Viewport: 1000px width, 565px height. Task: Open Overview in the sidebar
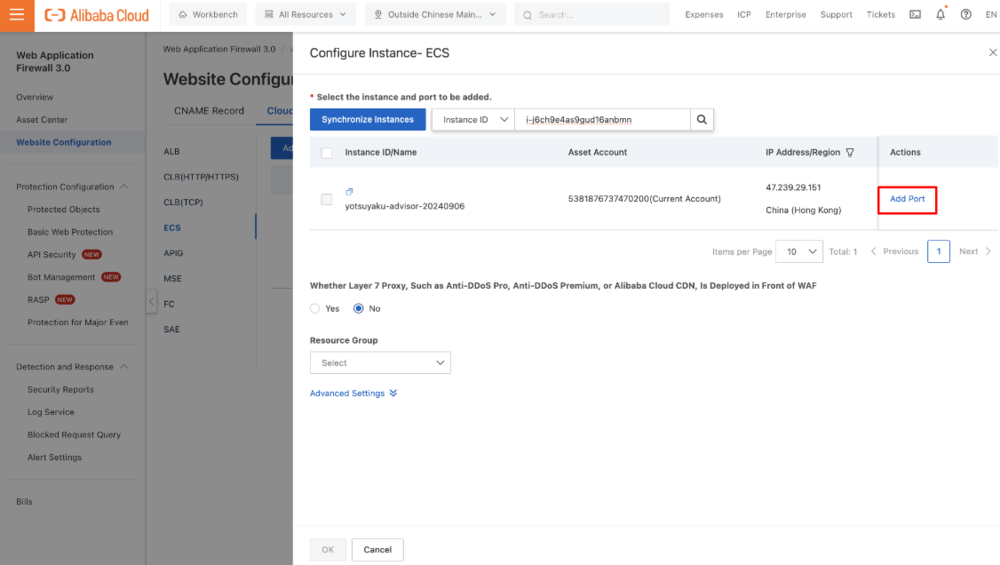pos(35,97)
